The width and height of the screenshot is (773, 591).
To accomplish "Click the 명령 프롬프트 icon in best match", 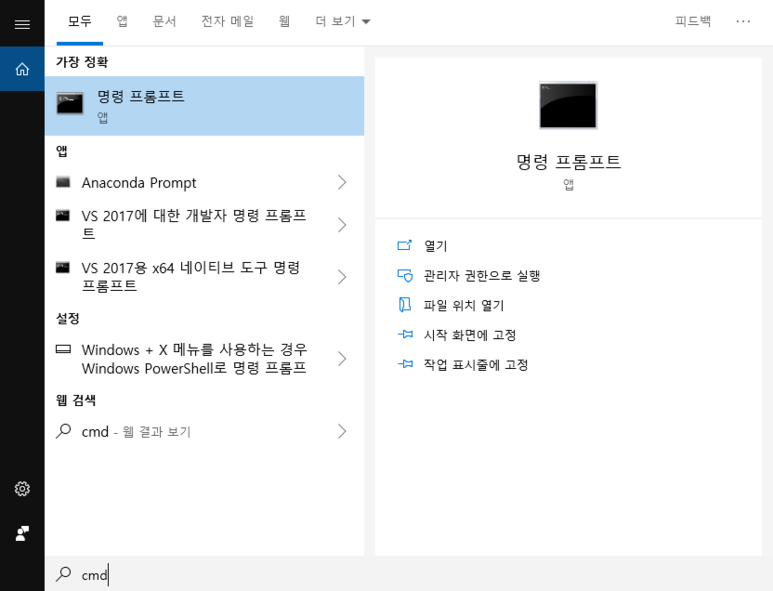I will point(70,103).
